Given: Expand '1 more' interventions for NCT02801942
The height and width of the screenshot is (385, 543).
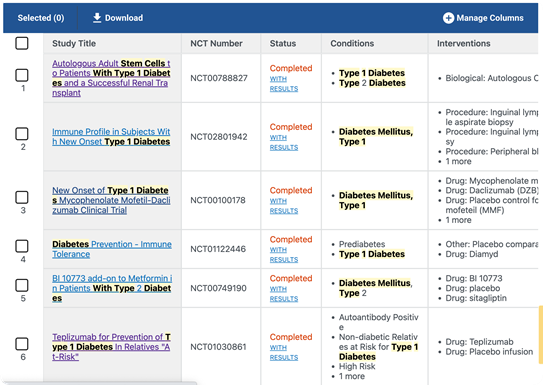Looking at the screenshot, I should pyautogui.click(x=458, y=161).
